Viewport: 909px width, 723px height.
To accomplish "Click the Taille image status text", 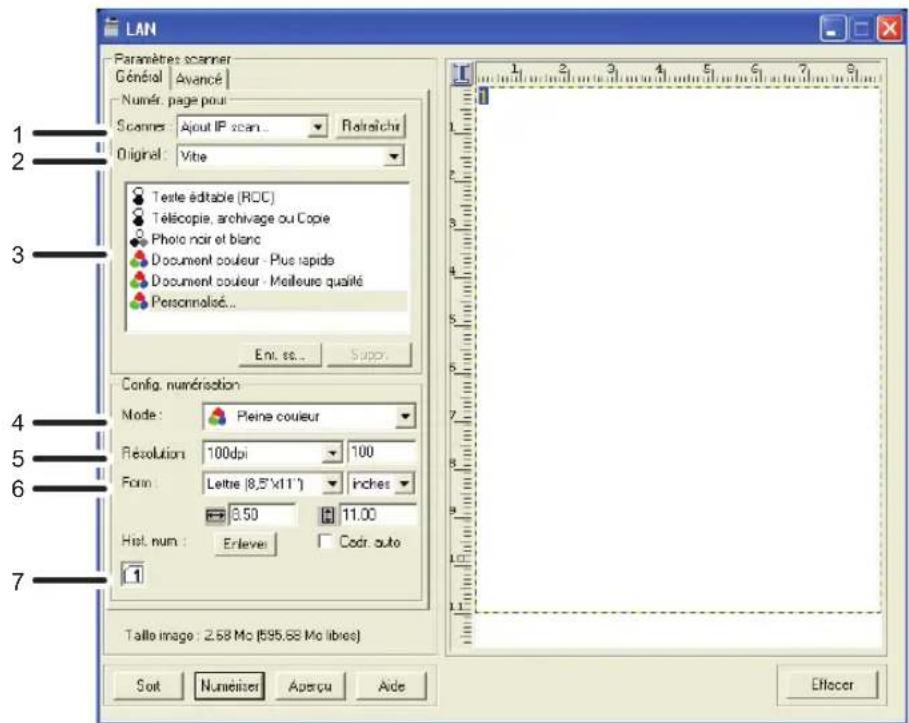I will 242,635.
